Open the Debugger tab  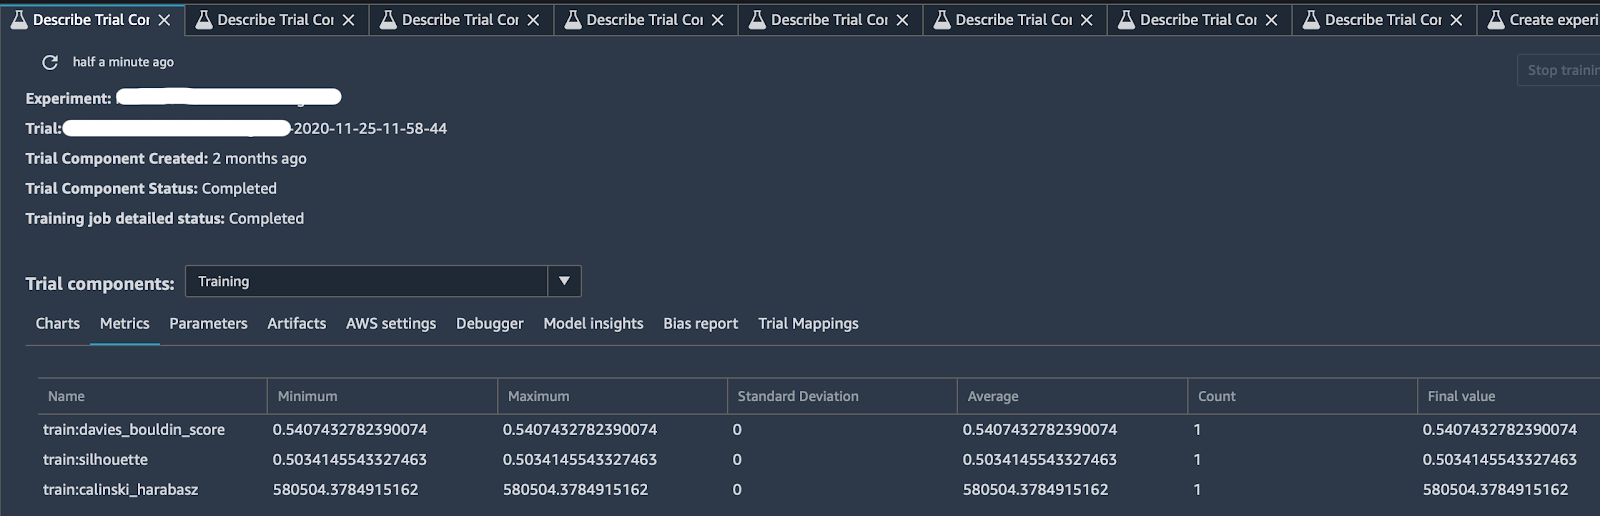coord(489,324)
